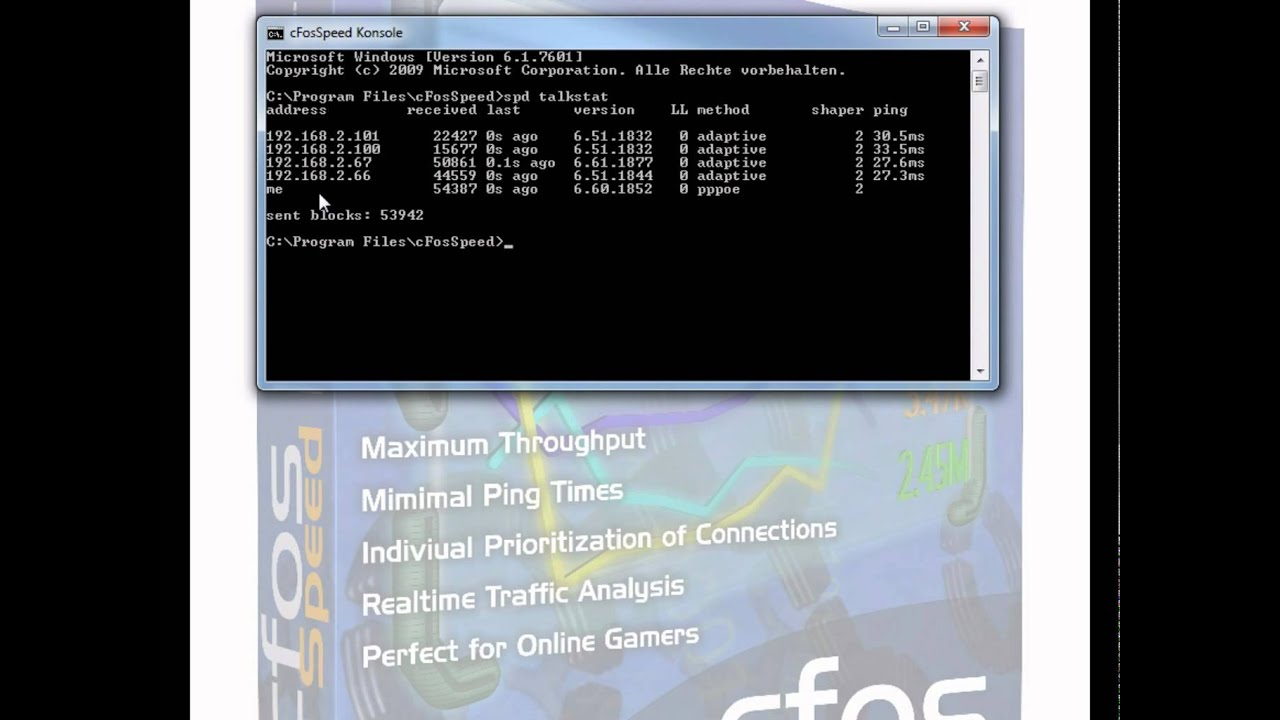Click the 'Perfect for Online Gamers' text

point(530,646)
